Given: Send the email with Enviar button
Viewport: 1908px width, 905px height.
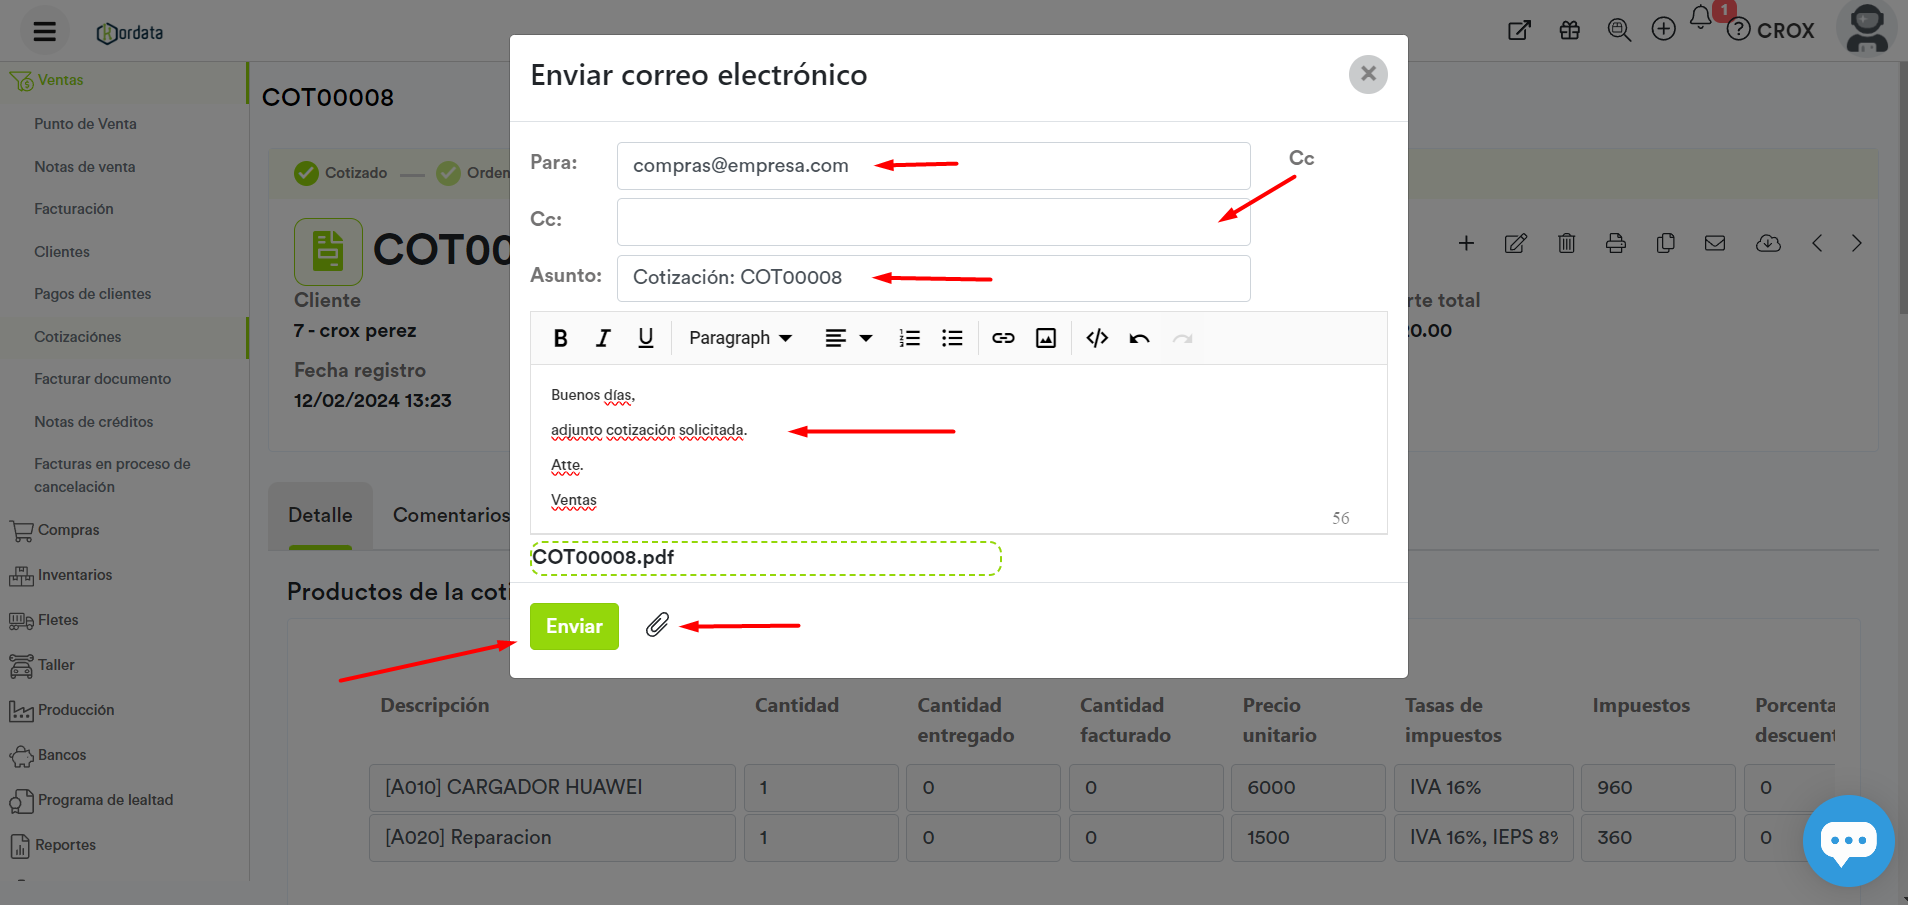Looking at the screenshot, I should [x=574, y=626].
